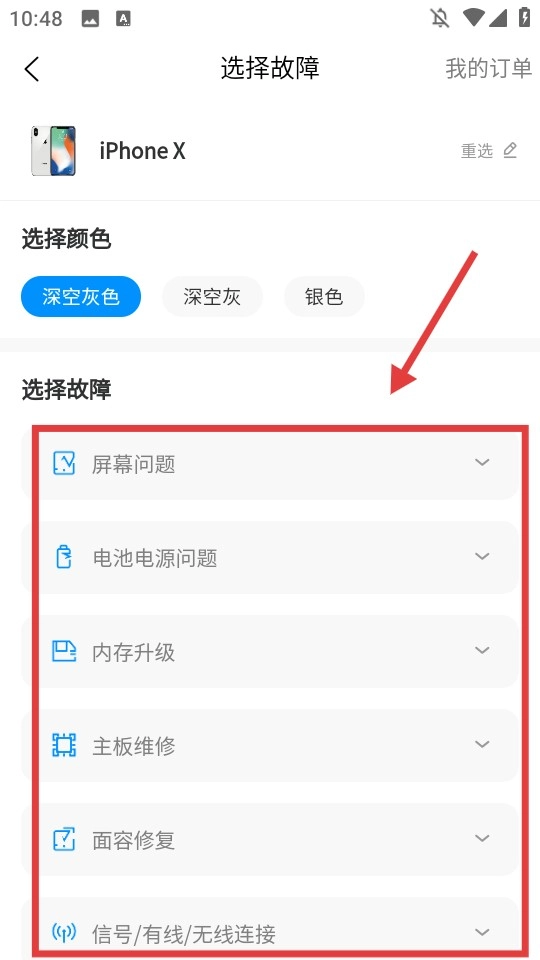Screen dimensions: 540x960
Task: Expand the 屏幕问题 chevron
Action: (482, 462)
